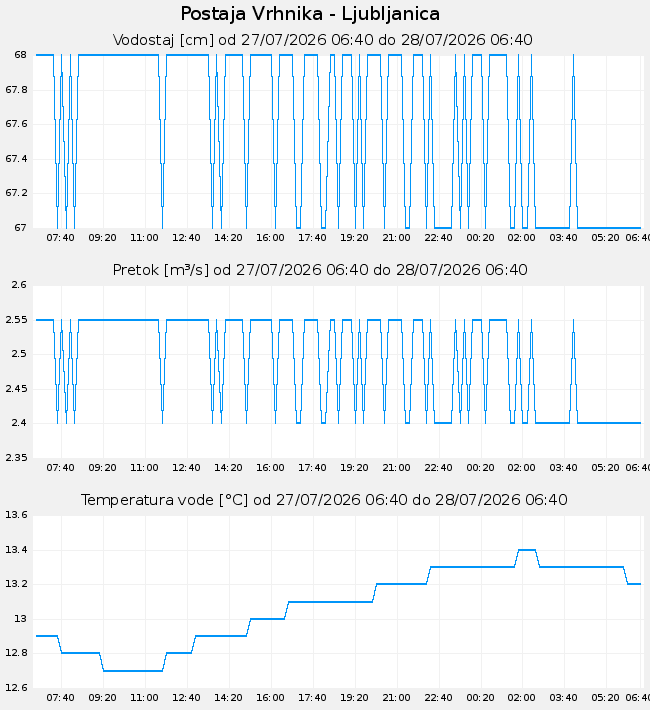This screenshot has width=650, height=710.
Task: Click the 2.55 y-axis label in Pretok chart
Action: 16,320
